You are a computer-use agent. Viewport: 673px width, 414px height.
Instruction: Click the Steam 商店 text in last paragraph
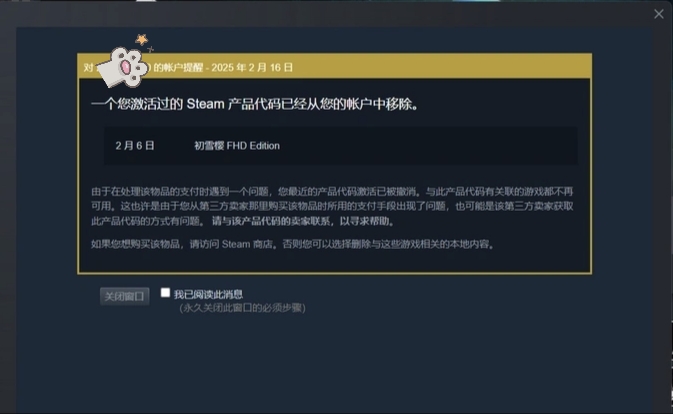[x=247, y=244]
